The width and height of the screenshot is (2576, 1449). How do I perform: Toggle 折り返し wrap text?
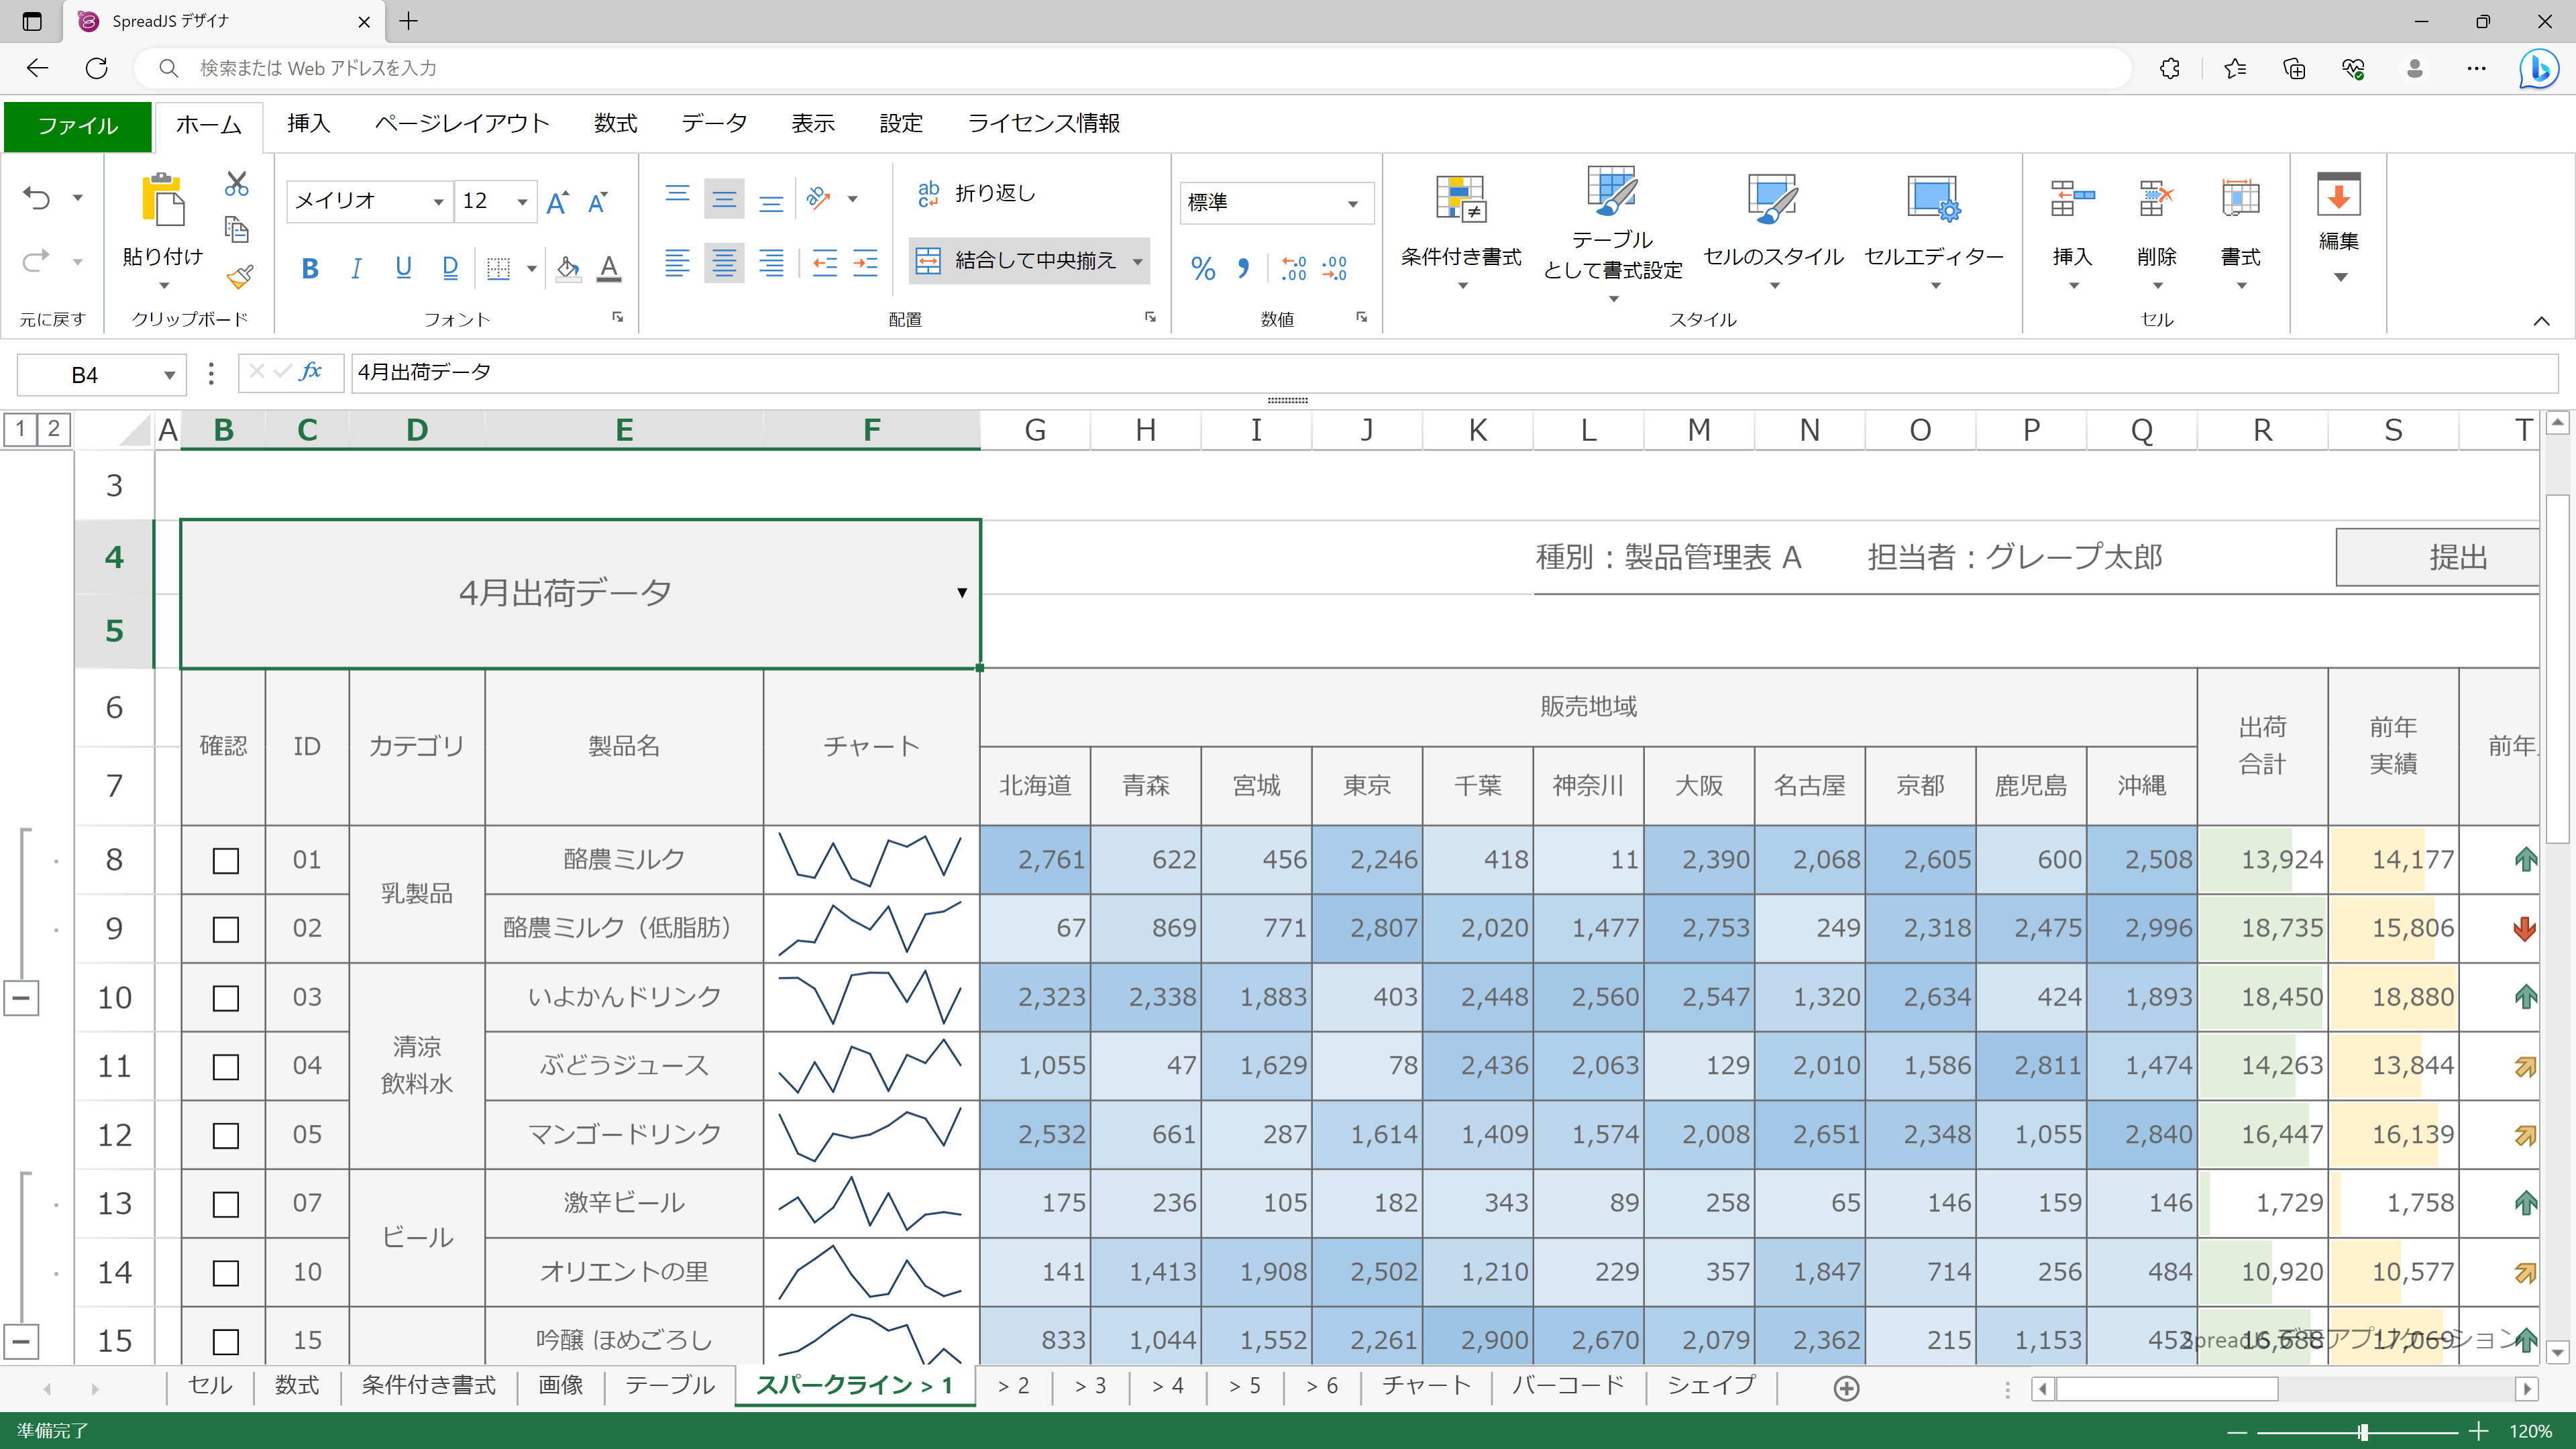coord(977,193)
